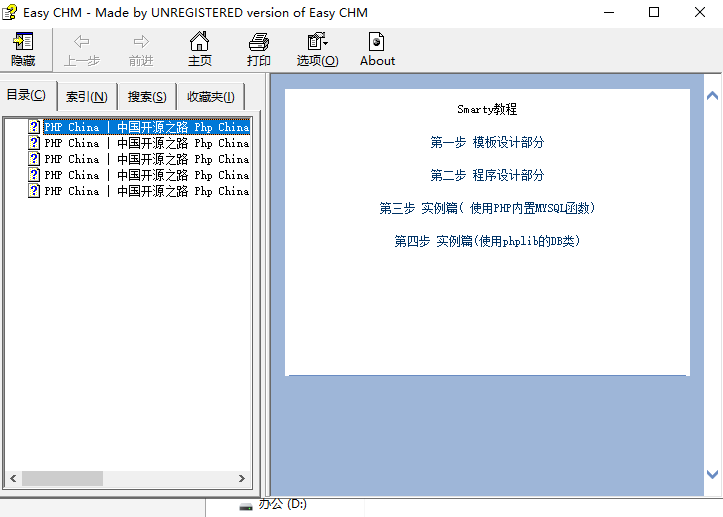
Task: Click the Forward (前进) toolbar icon
Action: pyautogui.click(x=141, y=49)
